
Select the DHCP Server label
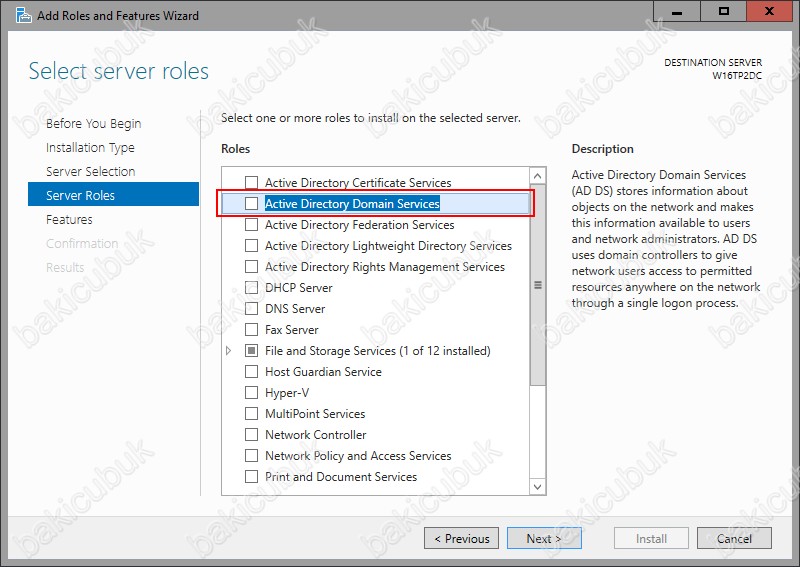tap(298, 288)
